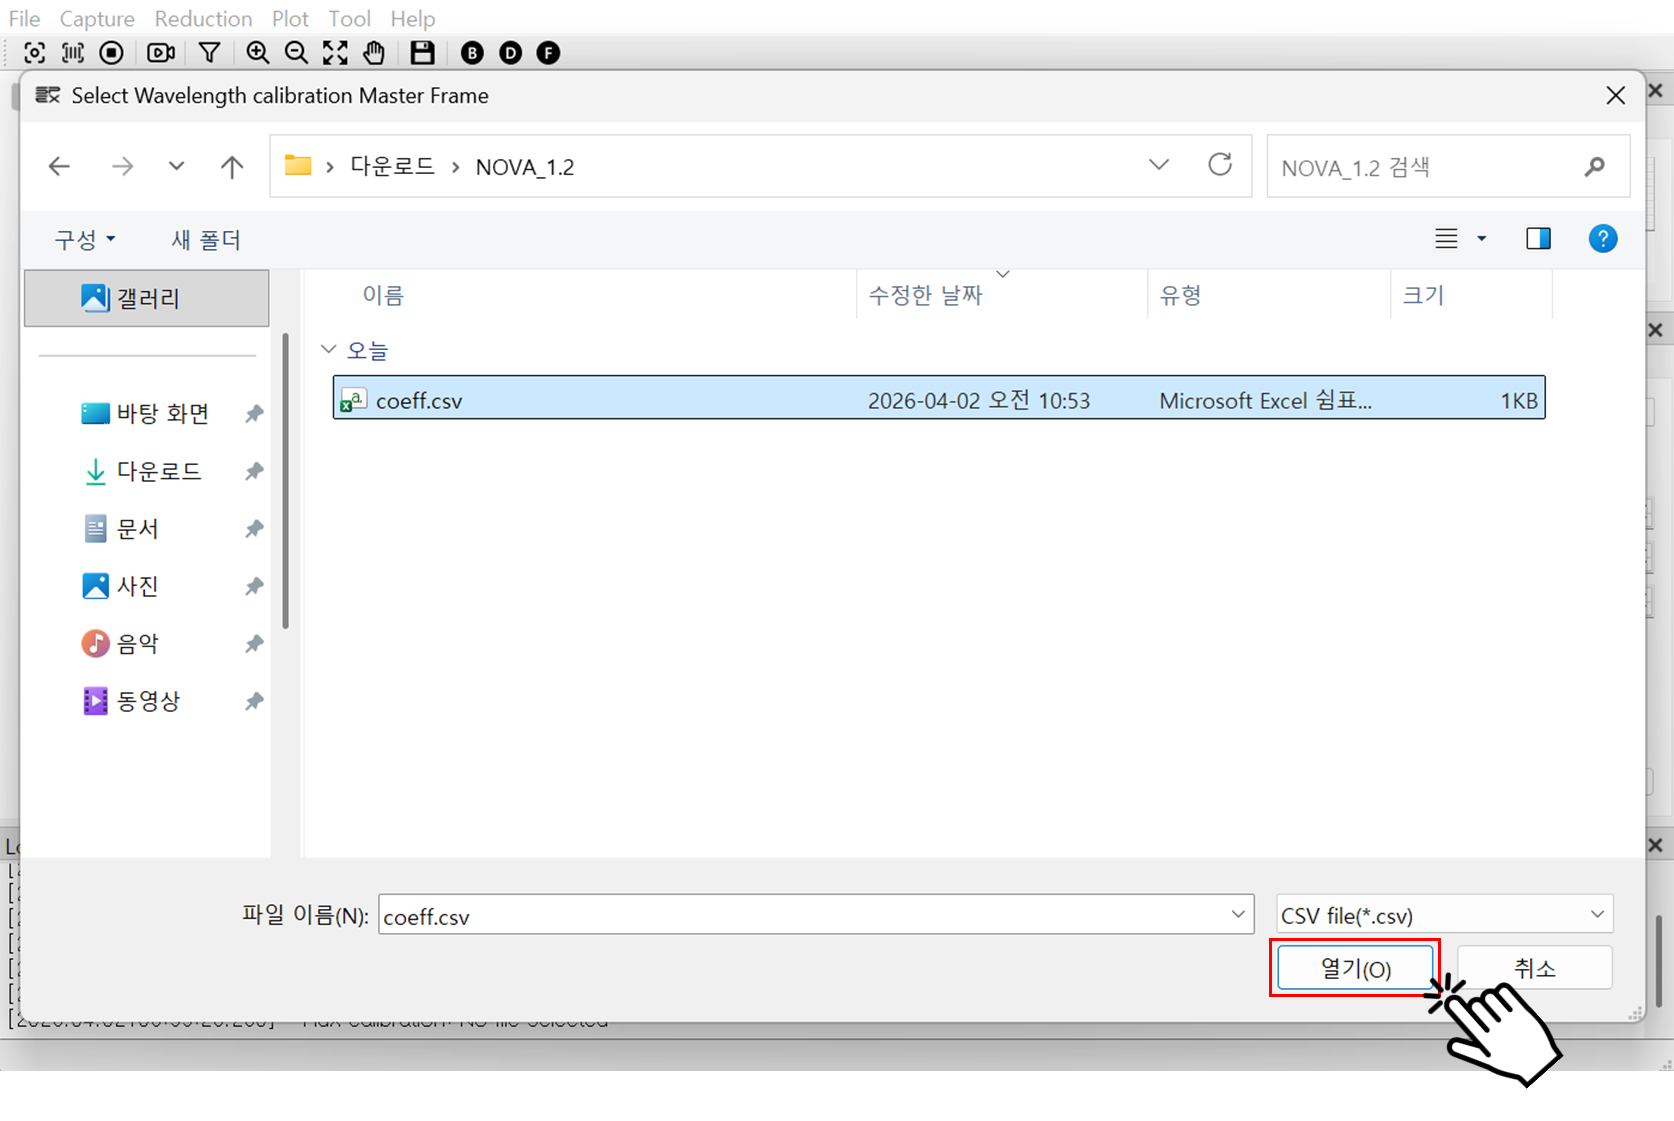Sort by the 이름 column header
This screenshot has height=1121, width=1674.
click(383, 295)
